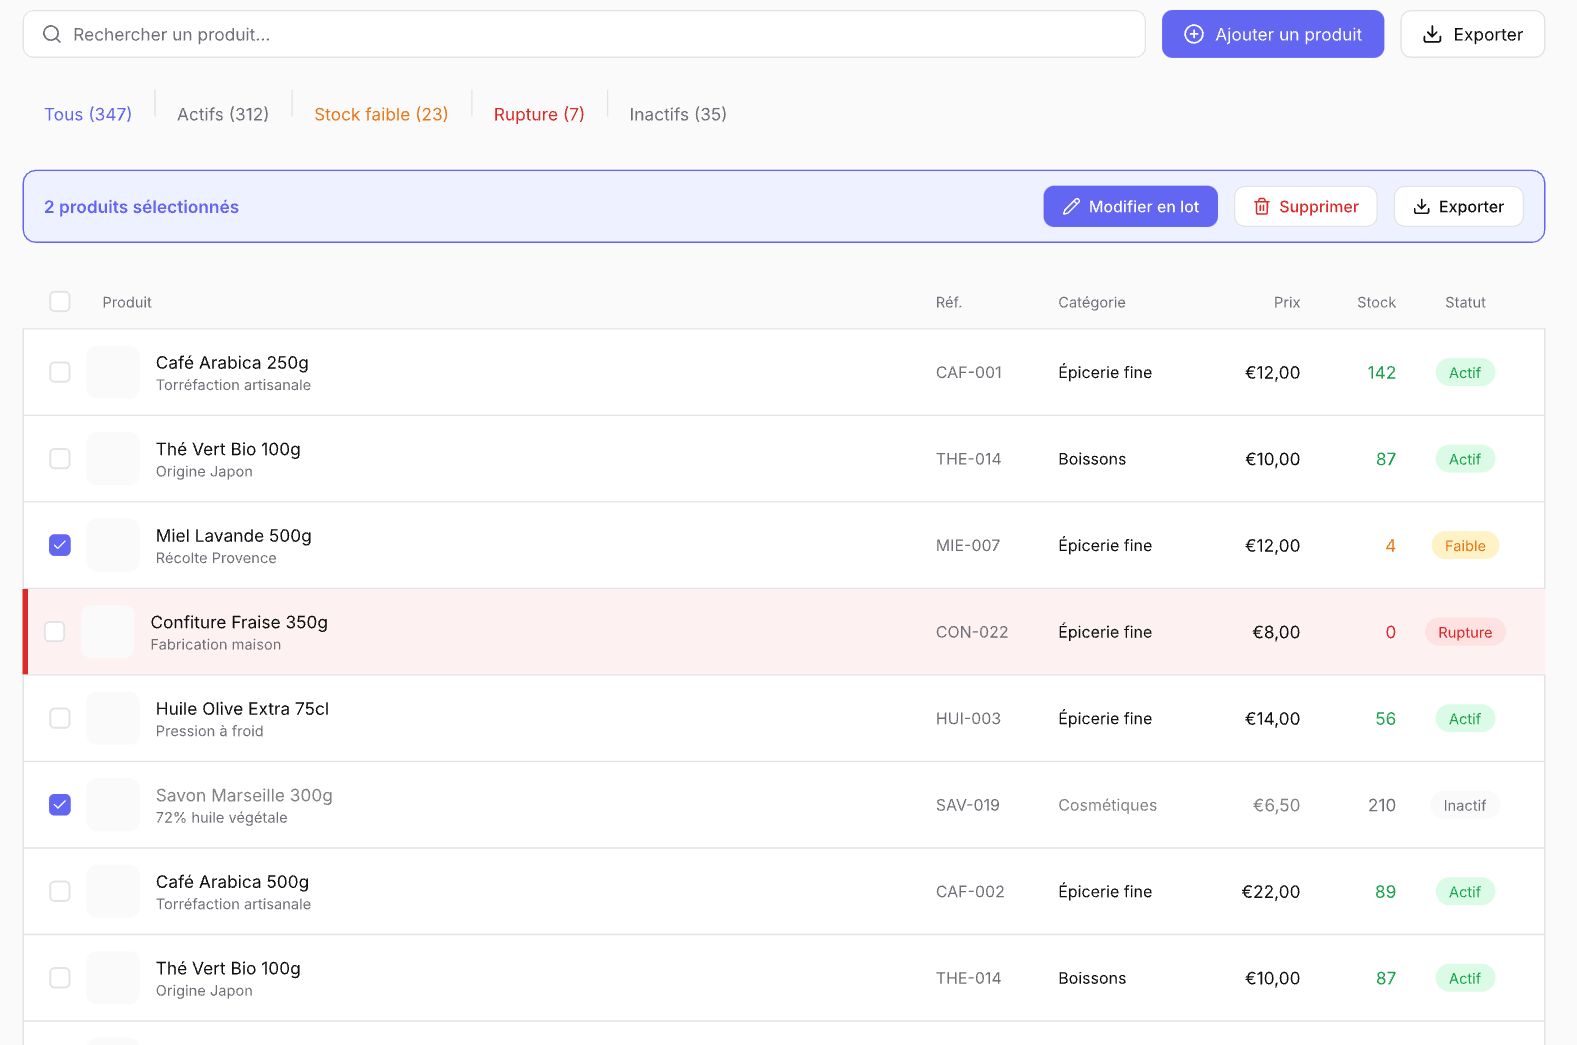This screenshot has height=1045, width=1577.
Task: Click the download icon in selection bar Exporter
Action: pos(1421,207)
